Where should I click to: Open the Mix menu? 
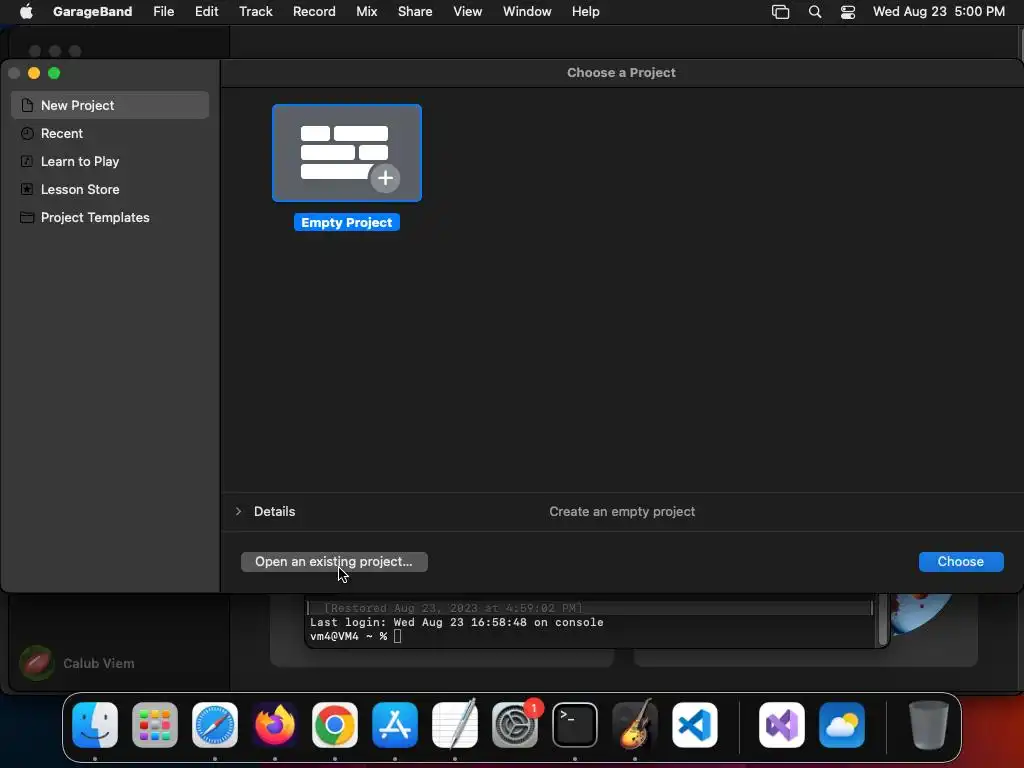tap(366, 12)
